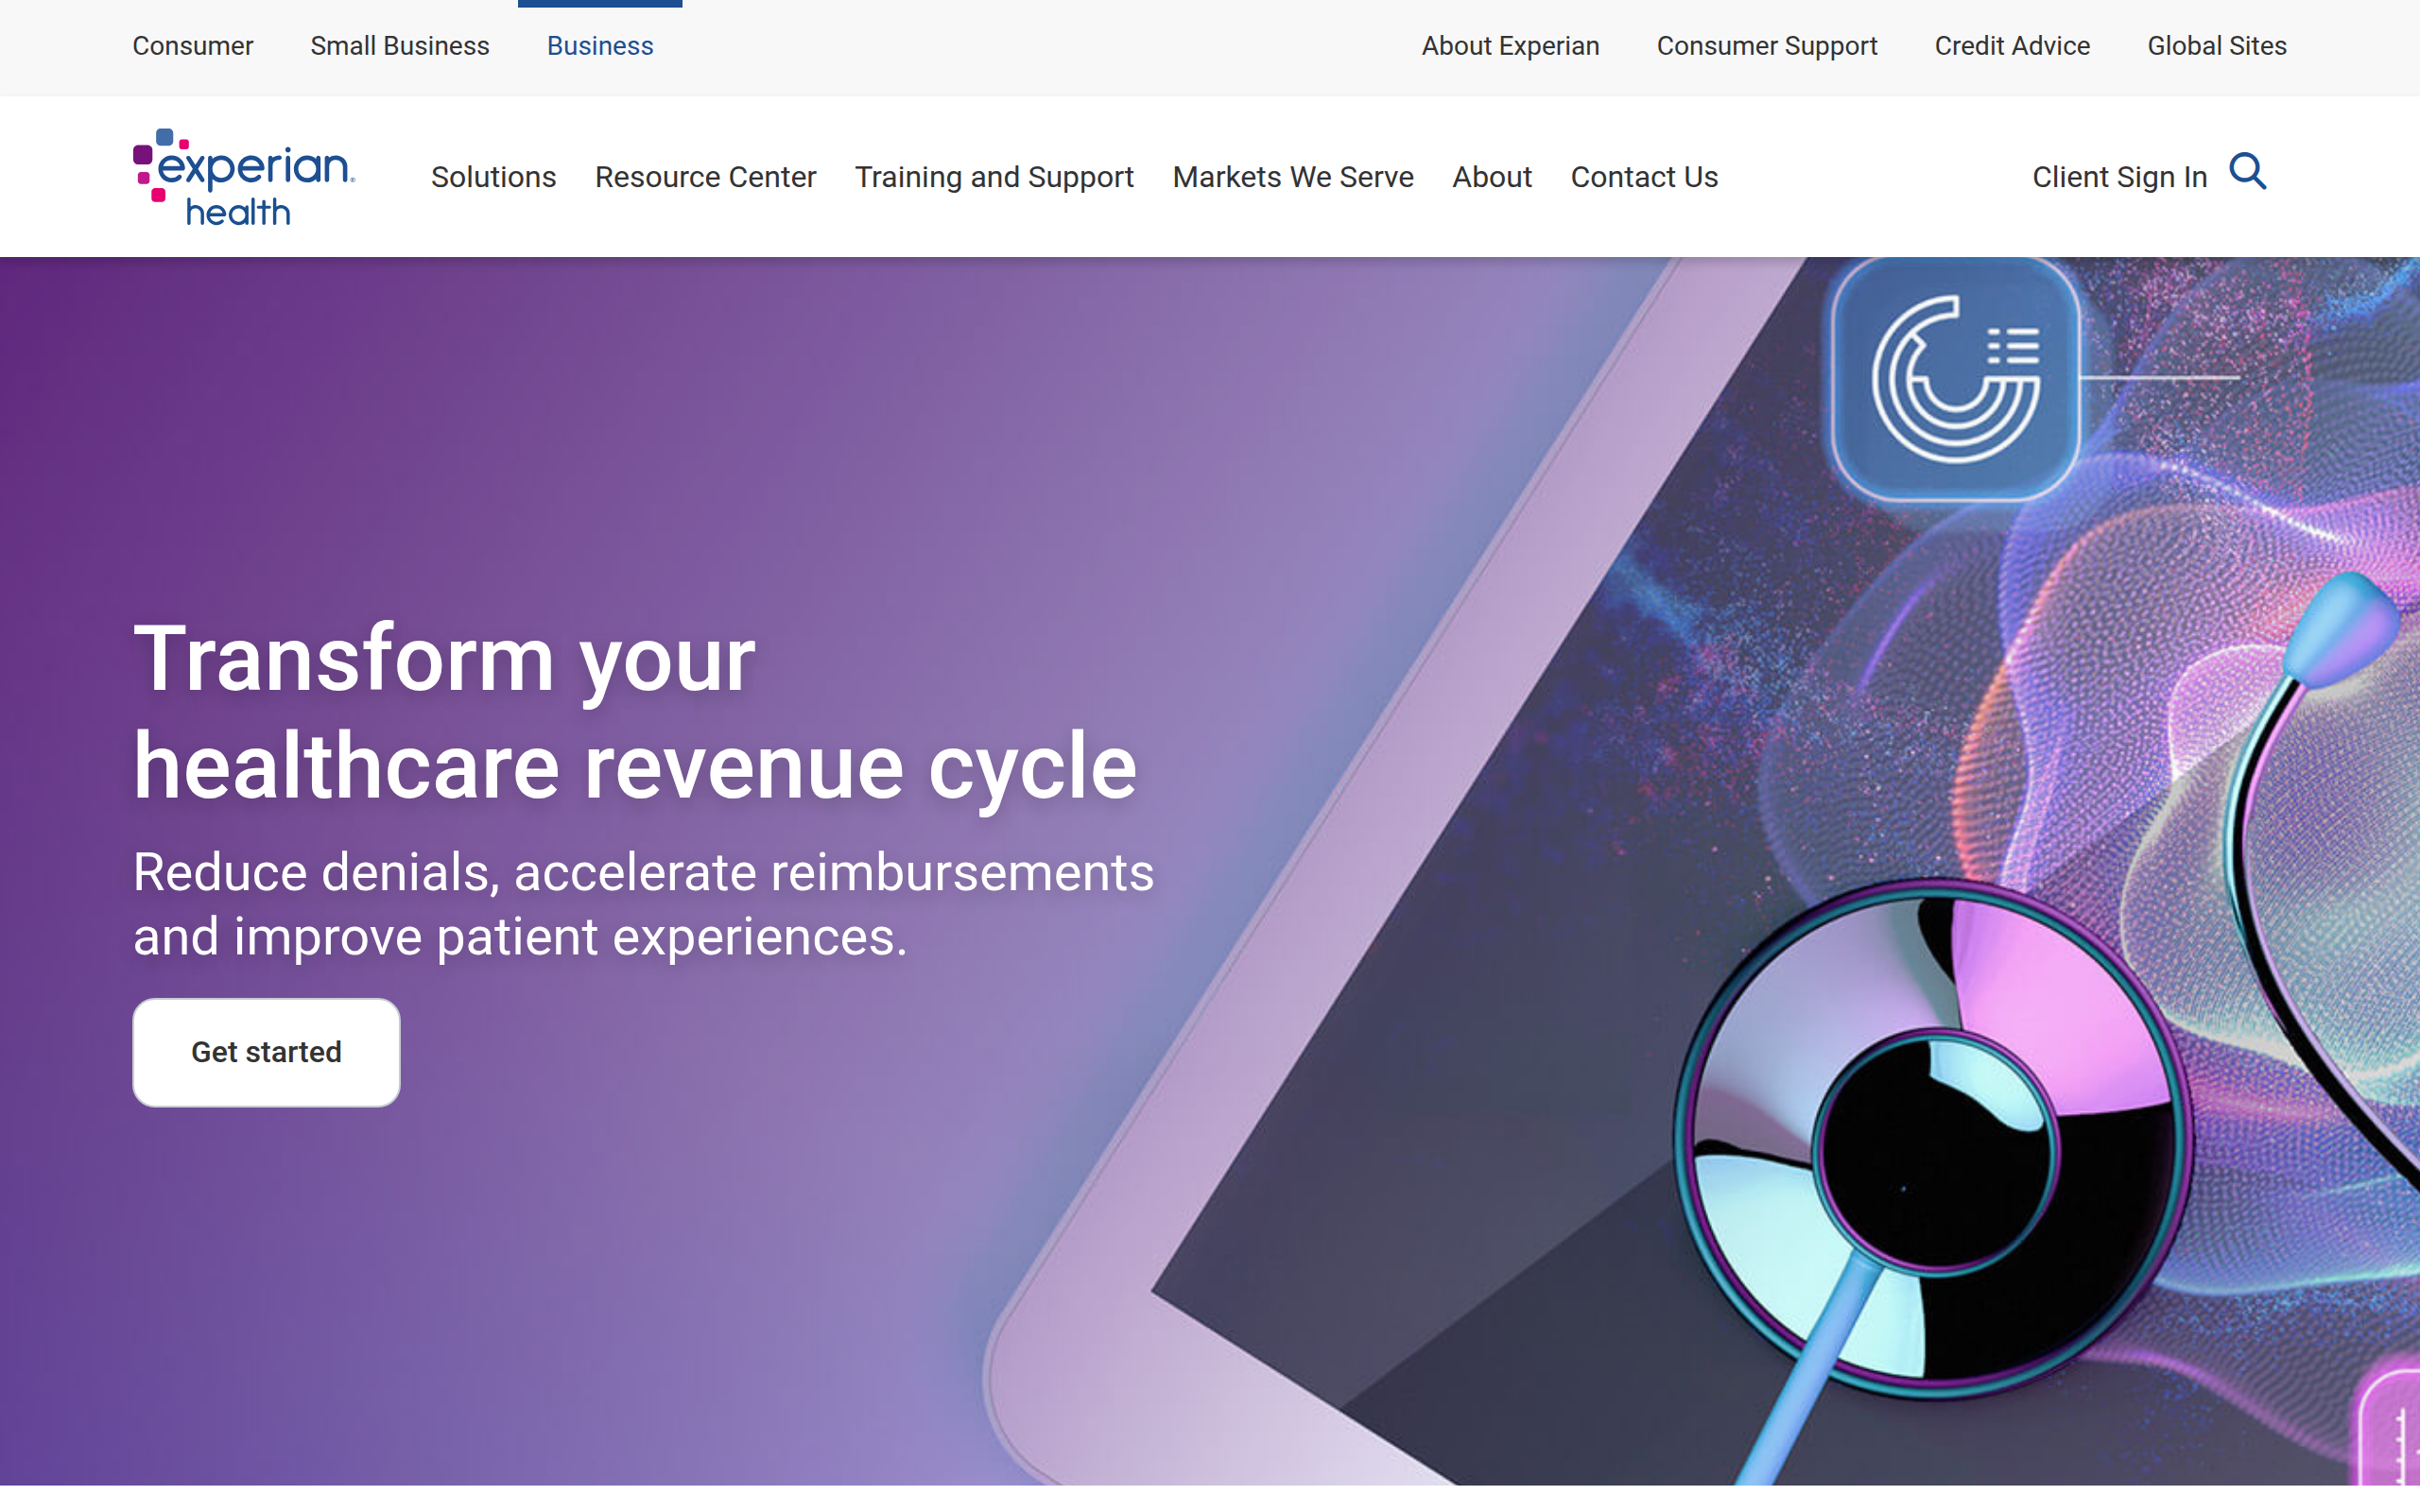The image size is (2420, 1512).
Task: Open the Markets We Serve menu
Action: pos(1292,177)
